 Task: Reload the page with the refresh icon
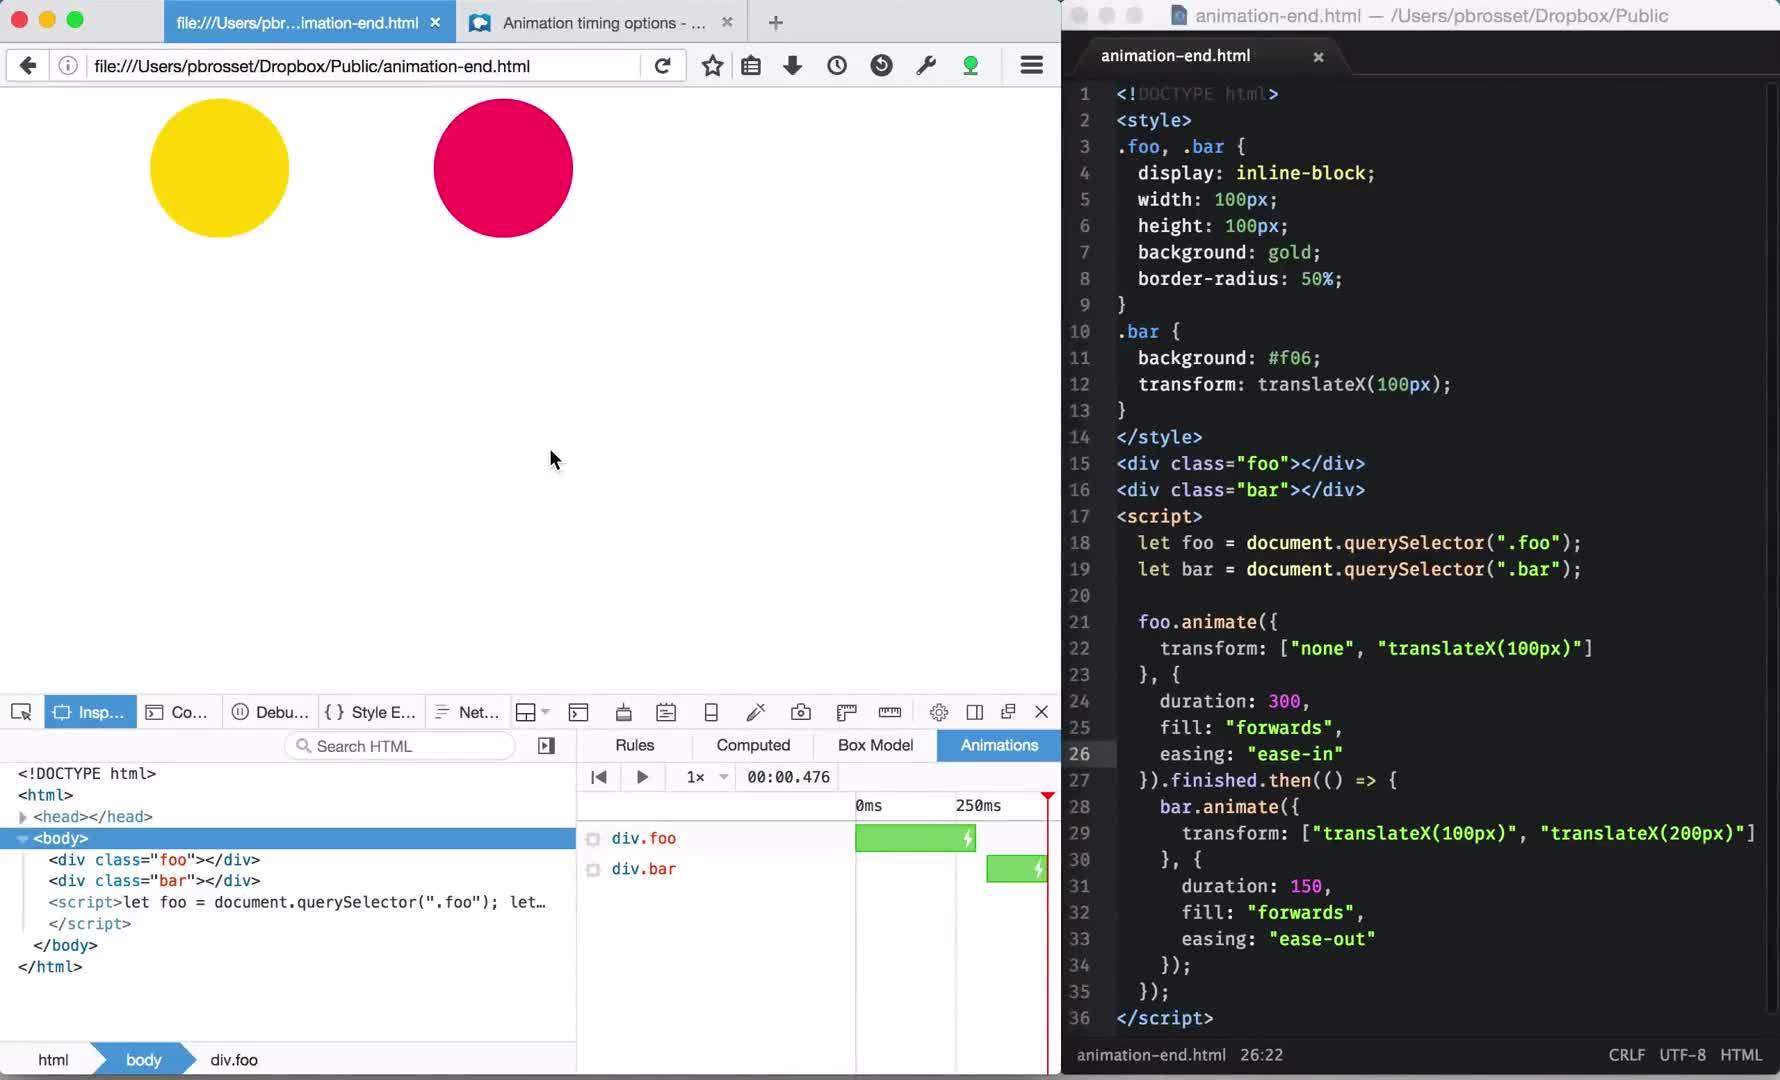click(662, 66)
